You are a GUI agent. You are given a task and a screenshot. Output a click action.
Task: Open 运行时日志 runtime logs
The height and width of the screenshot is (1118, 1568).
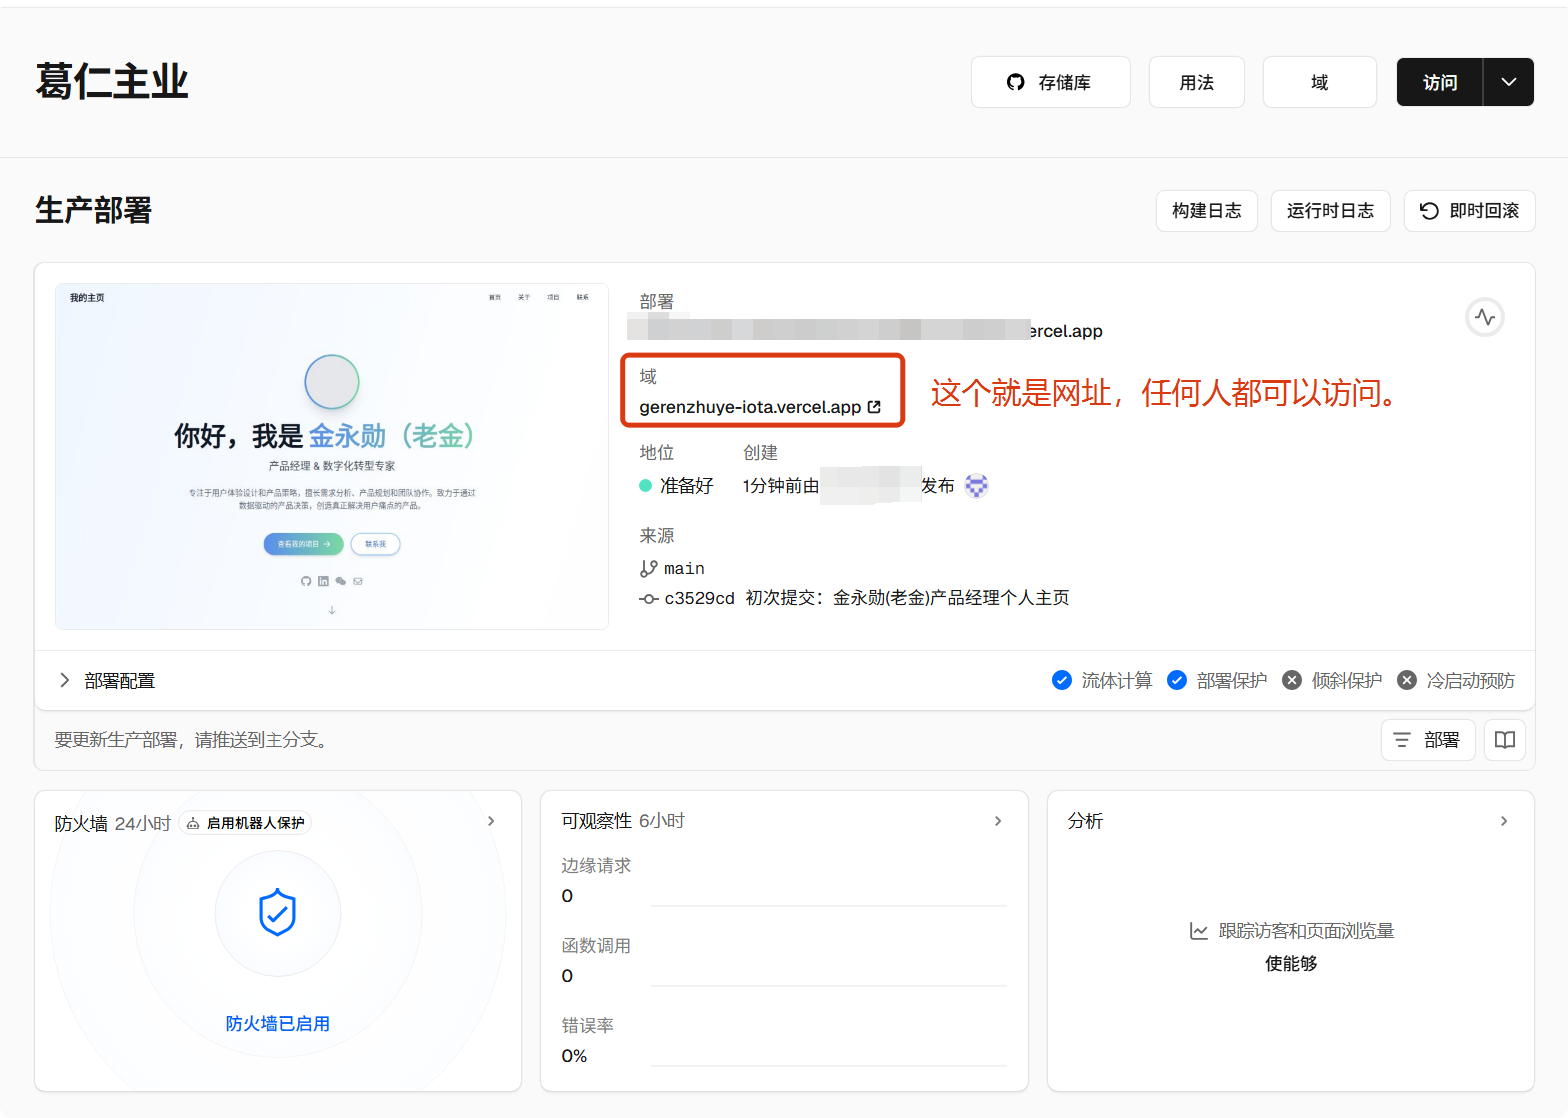(x=1330, y=211)
